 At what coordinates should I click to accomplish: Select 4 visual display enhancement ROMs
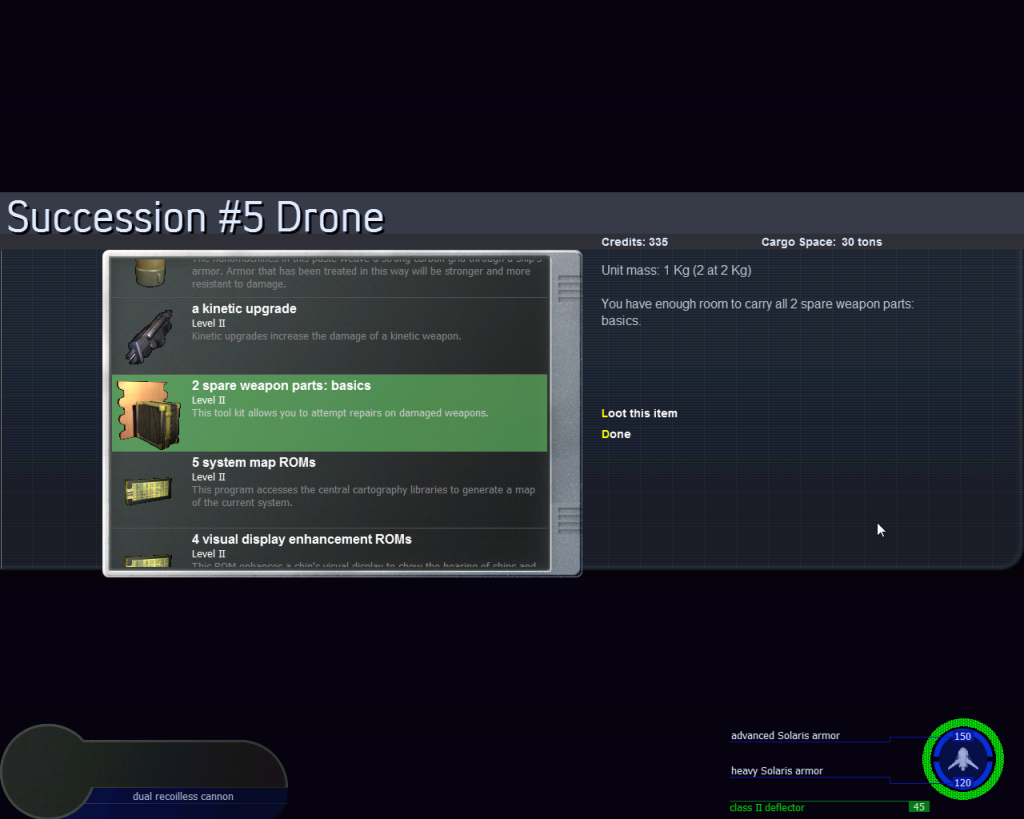(x=329, y=549)
